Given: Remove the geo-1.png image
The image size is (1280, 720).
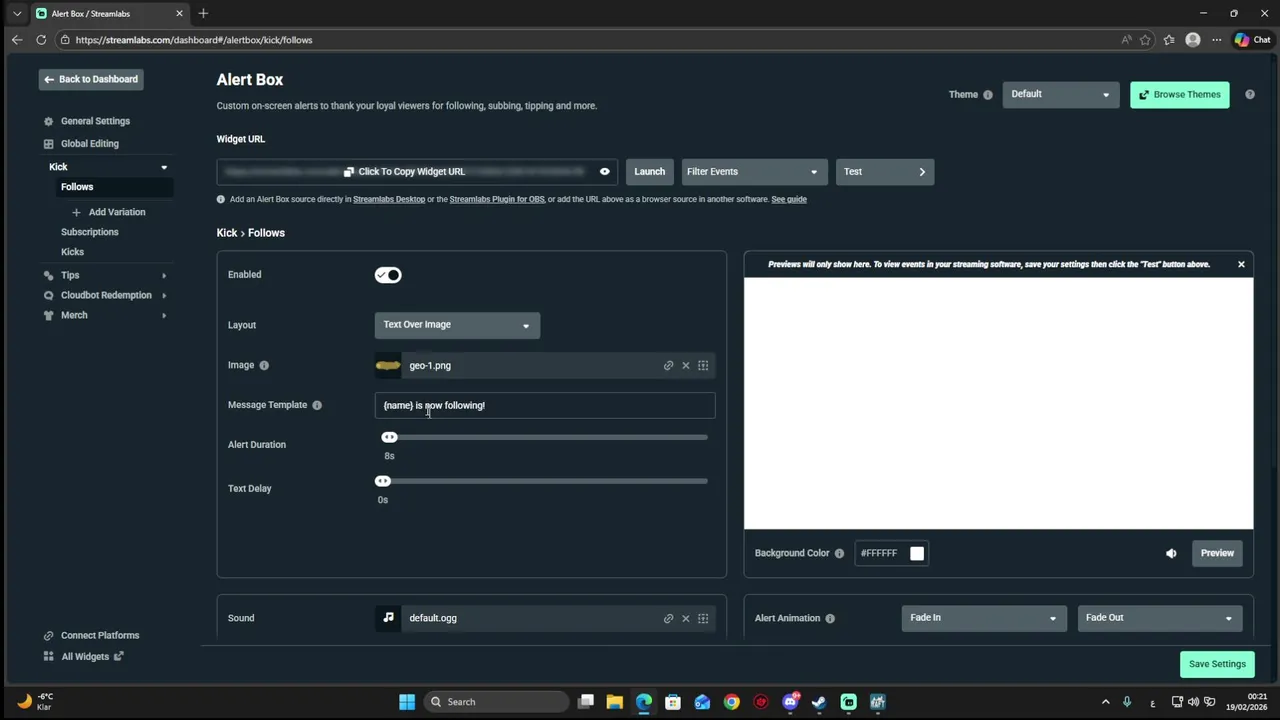Looking at the screenshot, I should (686, 366).
